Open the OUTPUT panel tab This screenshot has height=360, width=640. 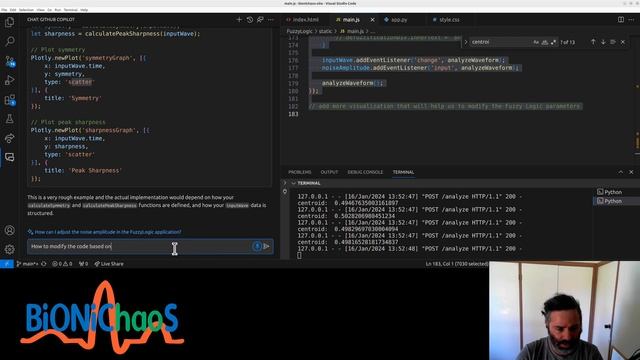click(x=329, y=172)
